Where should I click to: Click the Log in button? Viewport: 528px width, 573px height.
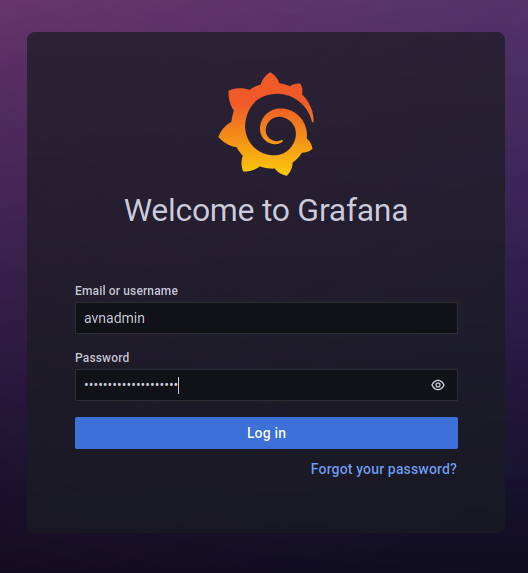266,433
